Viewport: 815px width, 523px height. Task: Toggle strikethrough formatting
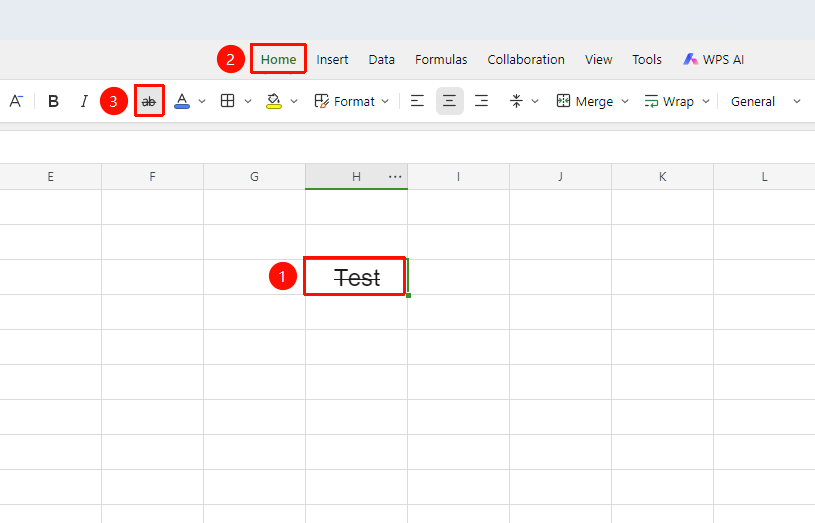click(x=149, y=101)
